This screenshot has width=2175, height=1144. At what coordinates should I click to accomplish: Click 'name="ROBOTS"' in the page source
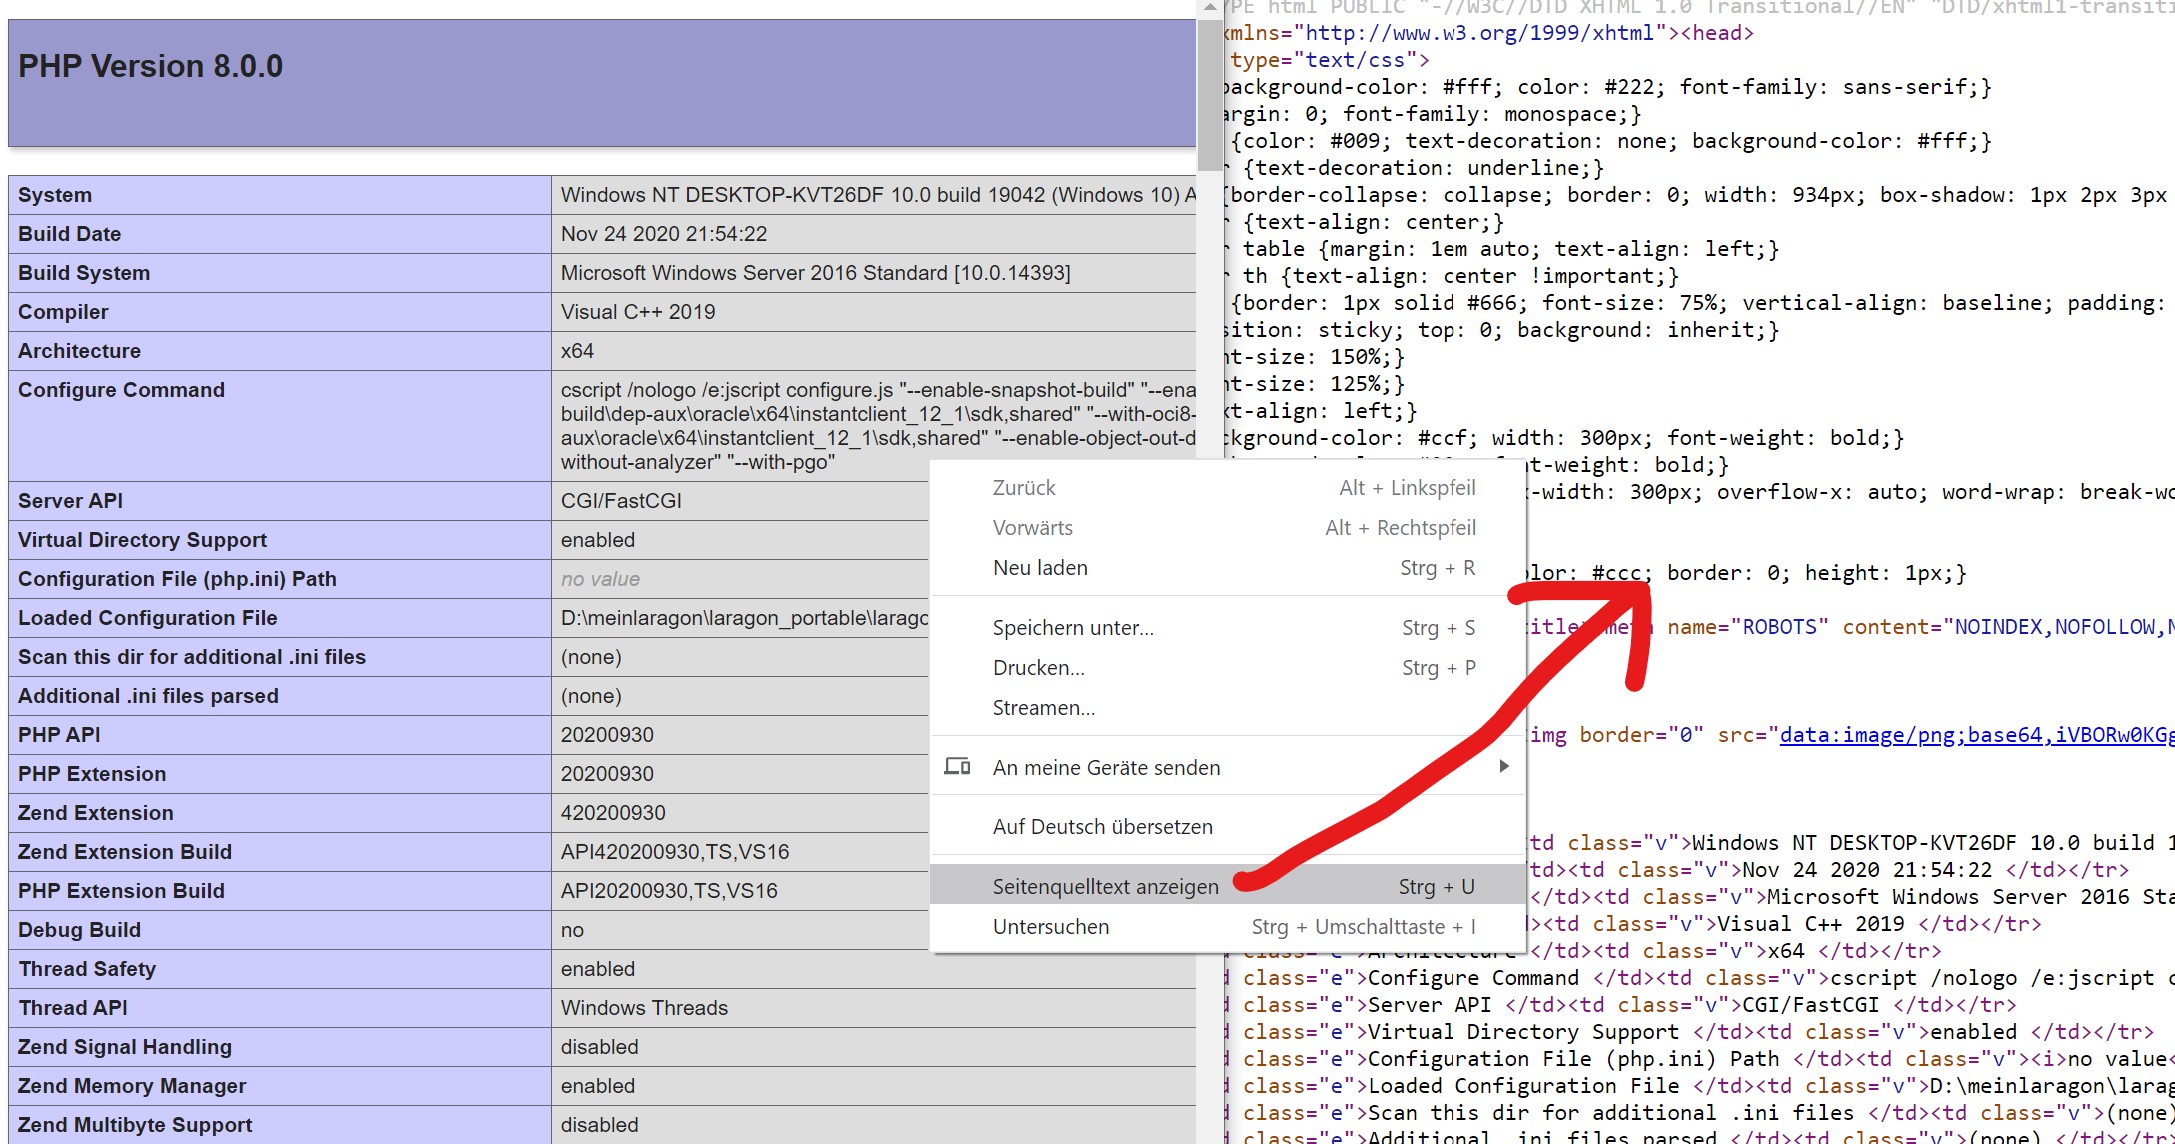(x=1748, y=627)
